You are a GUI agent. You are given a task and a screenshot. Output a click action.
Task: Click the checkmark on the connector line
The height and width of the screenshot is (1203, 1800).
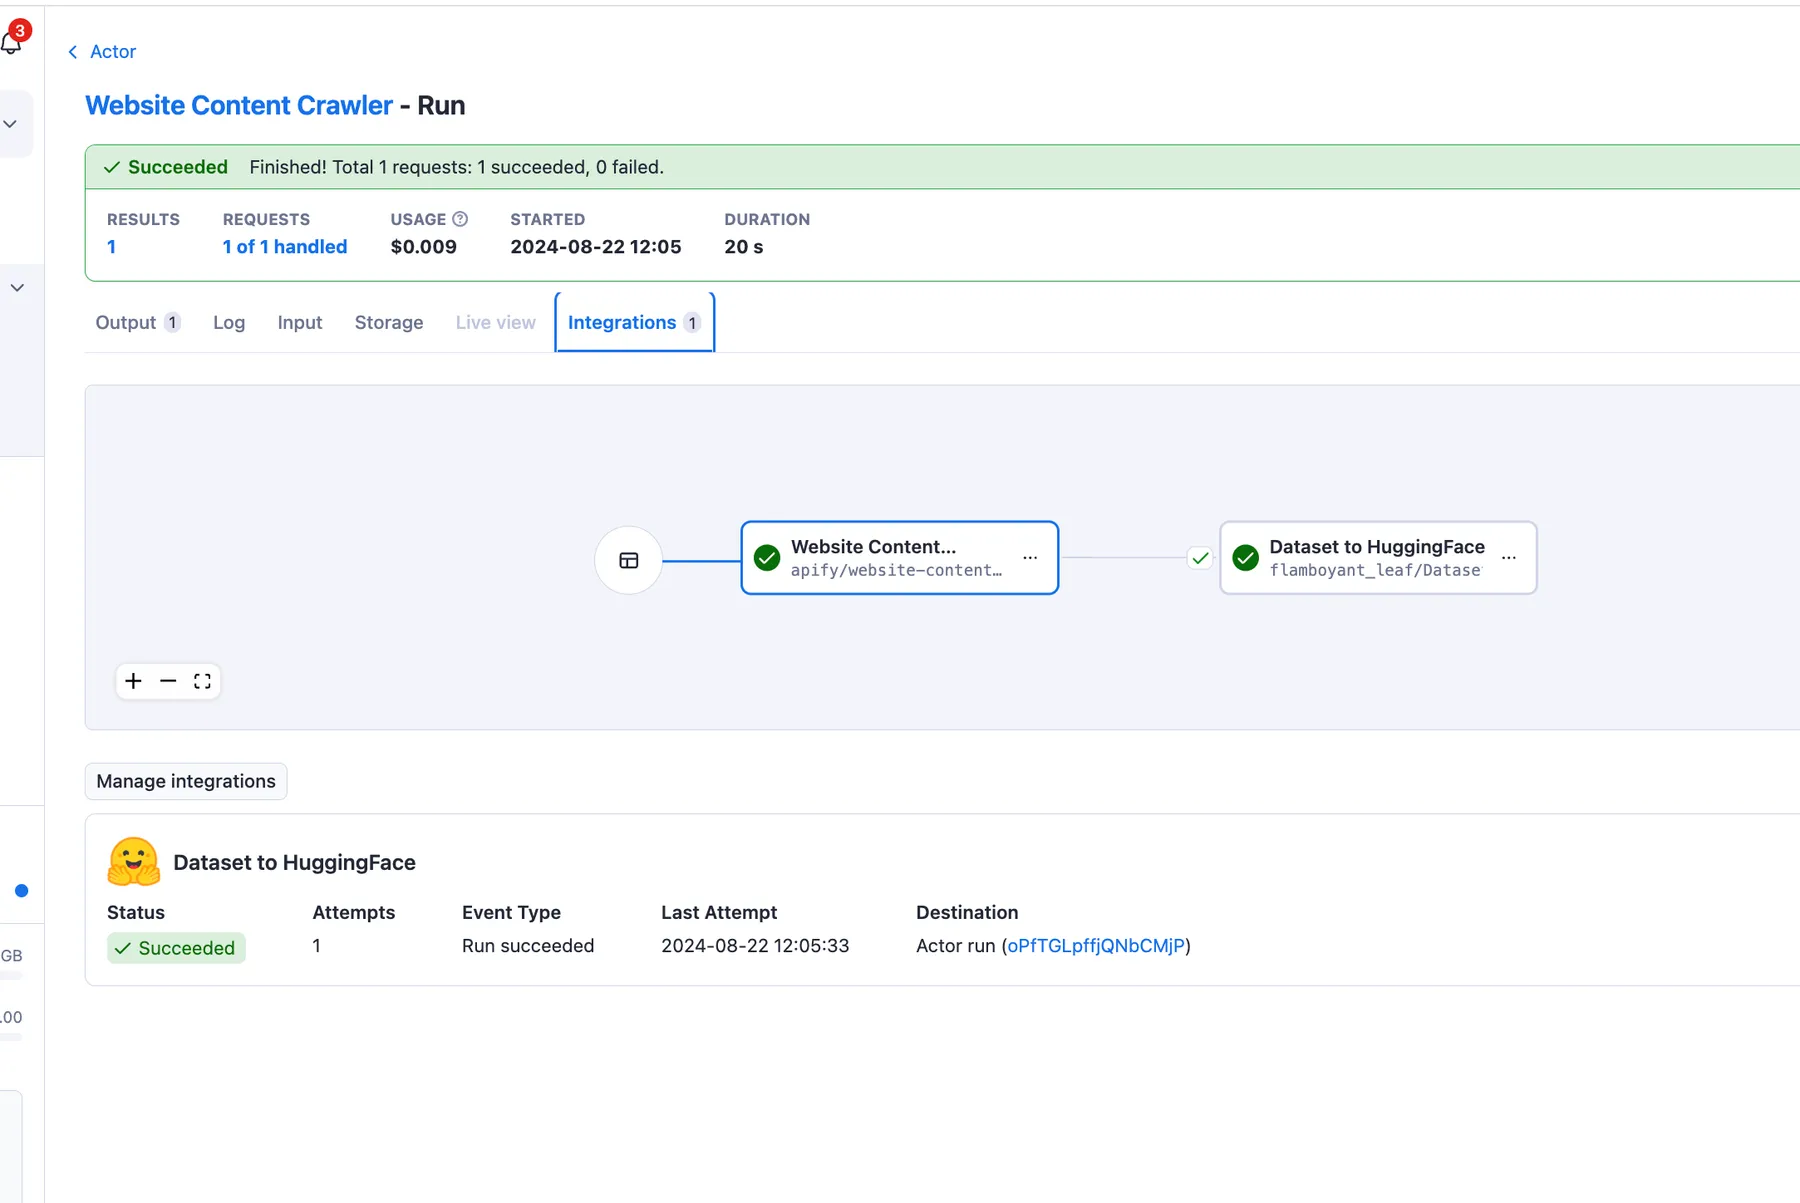1200,558
